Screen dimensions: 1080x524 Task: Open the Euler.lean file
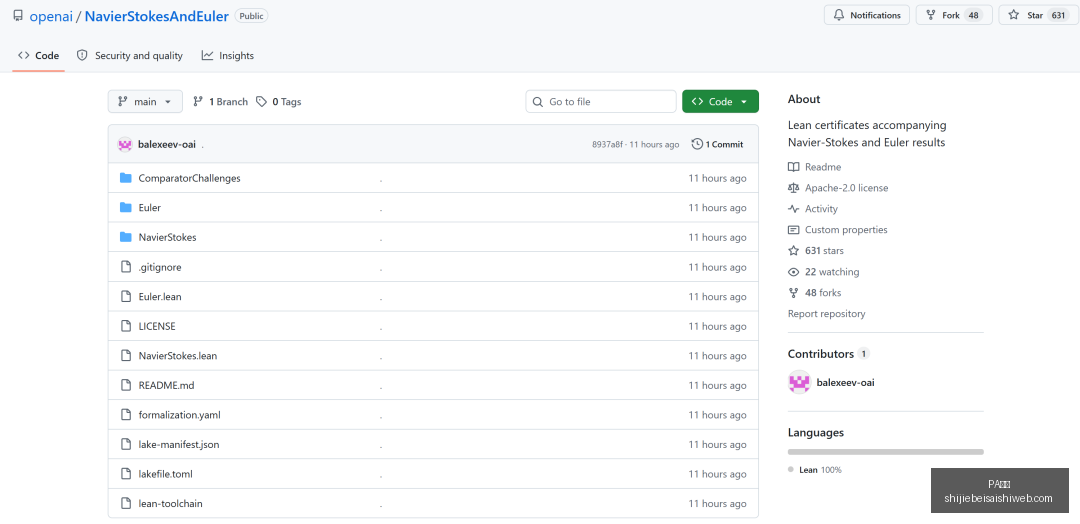click(160, 296)
